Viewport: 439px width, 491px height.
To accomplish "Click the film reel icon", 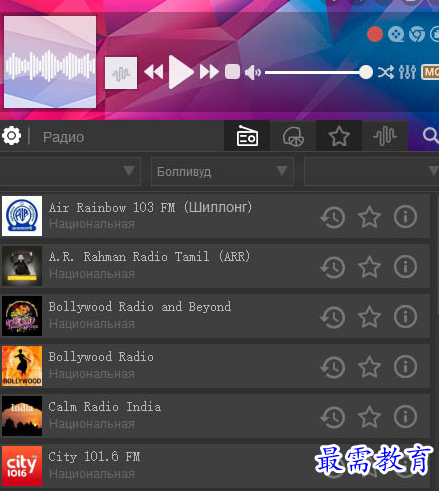I will click(396, 34).
